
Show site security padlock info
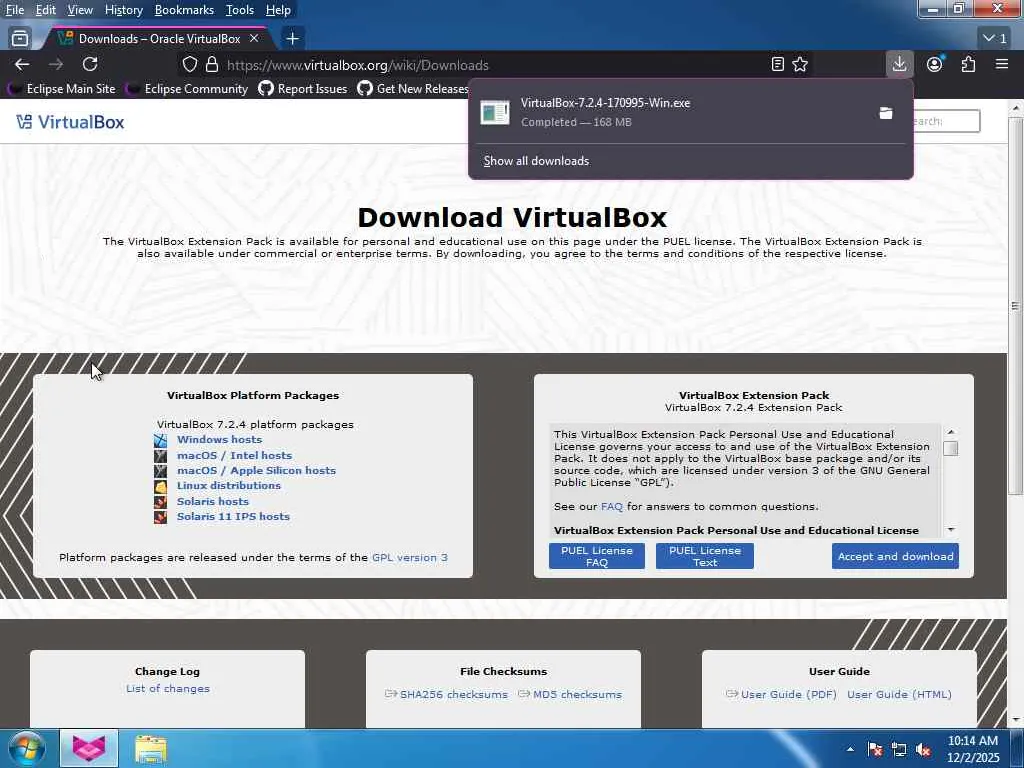[212, 64]
